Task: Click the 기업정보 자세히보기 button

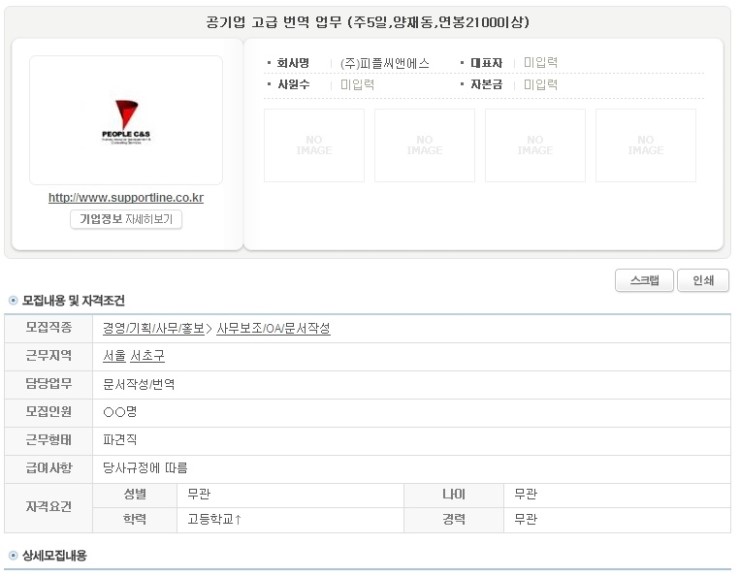Action: tap(126, 219)
